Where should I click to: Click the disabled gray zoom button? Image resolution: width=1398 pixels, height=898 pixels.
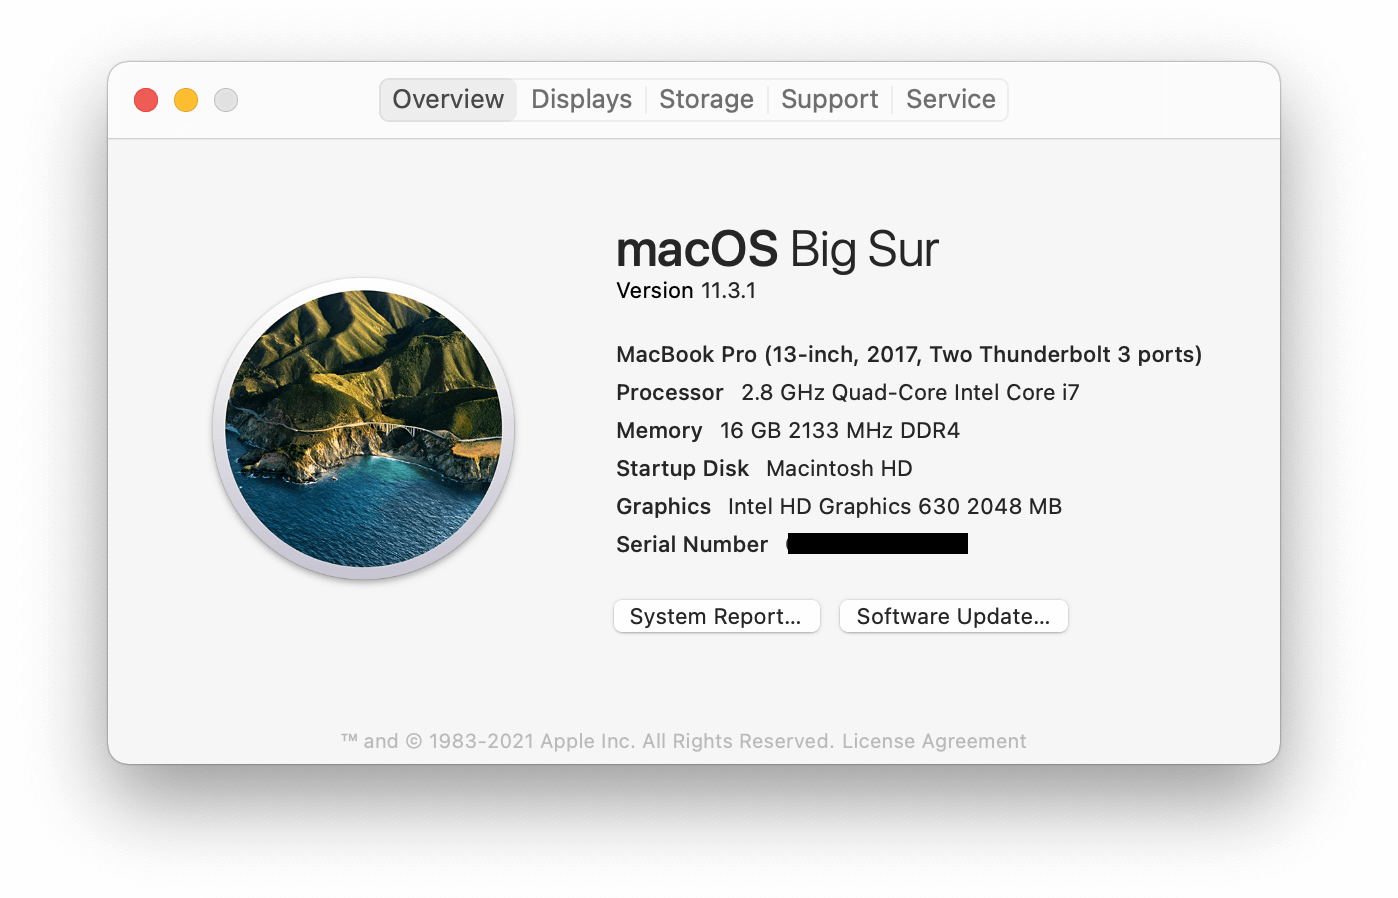226,100
